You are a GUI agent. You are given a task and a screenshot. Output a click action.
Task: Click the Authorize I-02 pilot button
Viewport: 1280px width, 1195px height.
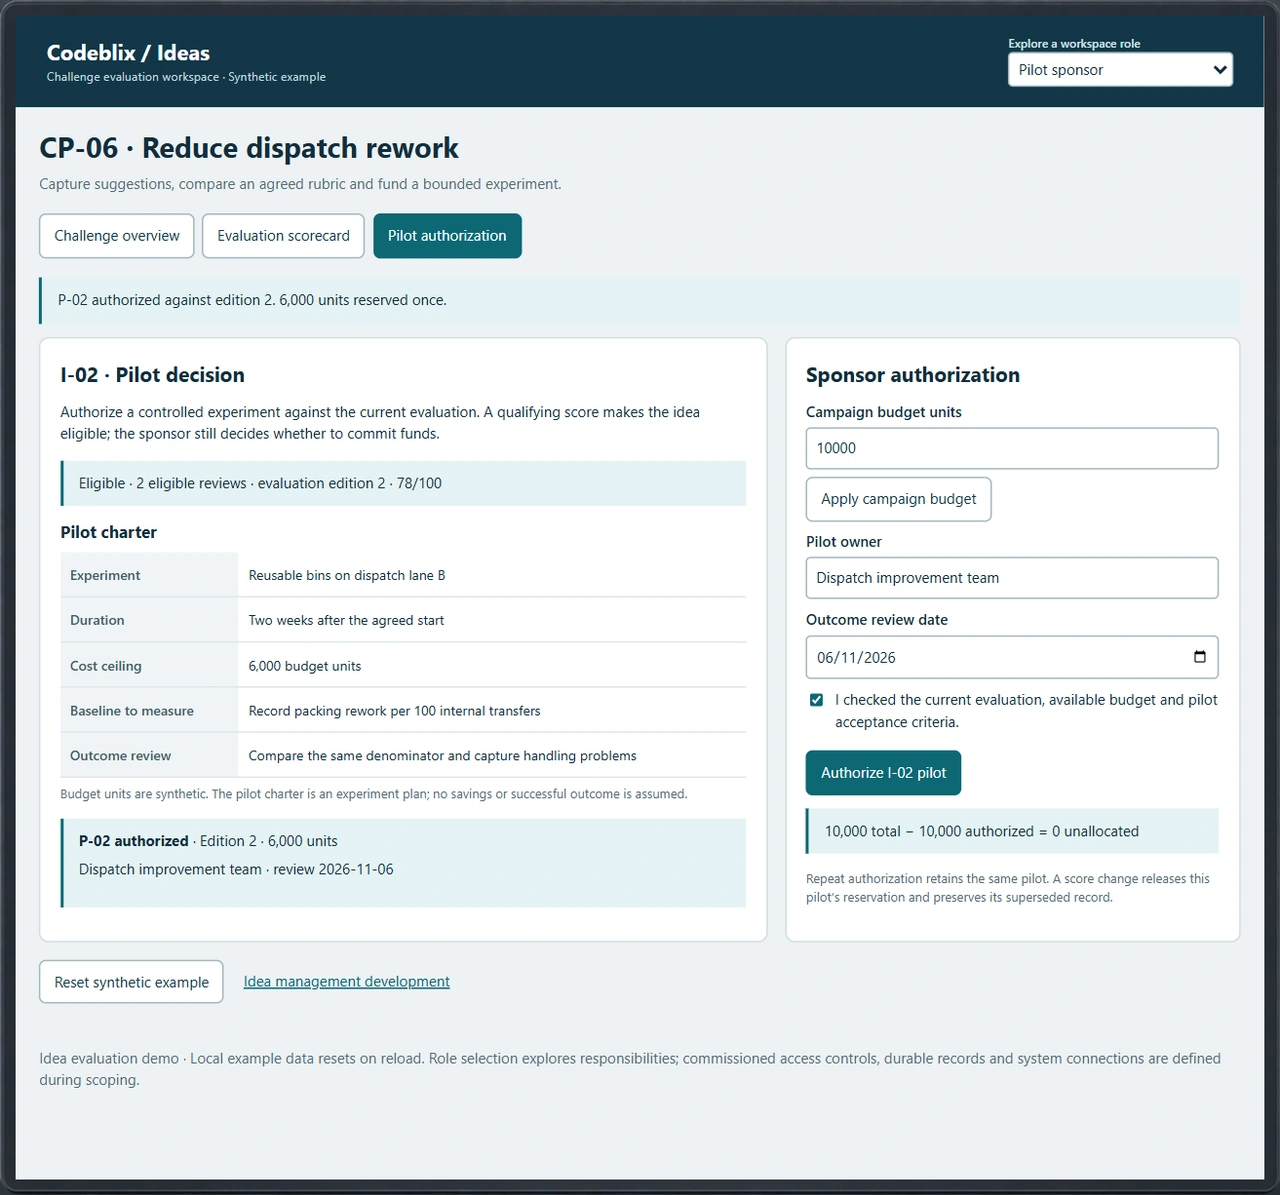(883, 773)
